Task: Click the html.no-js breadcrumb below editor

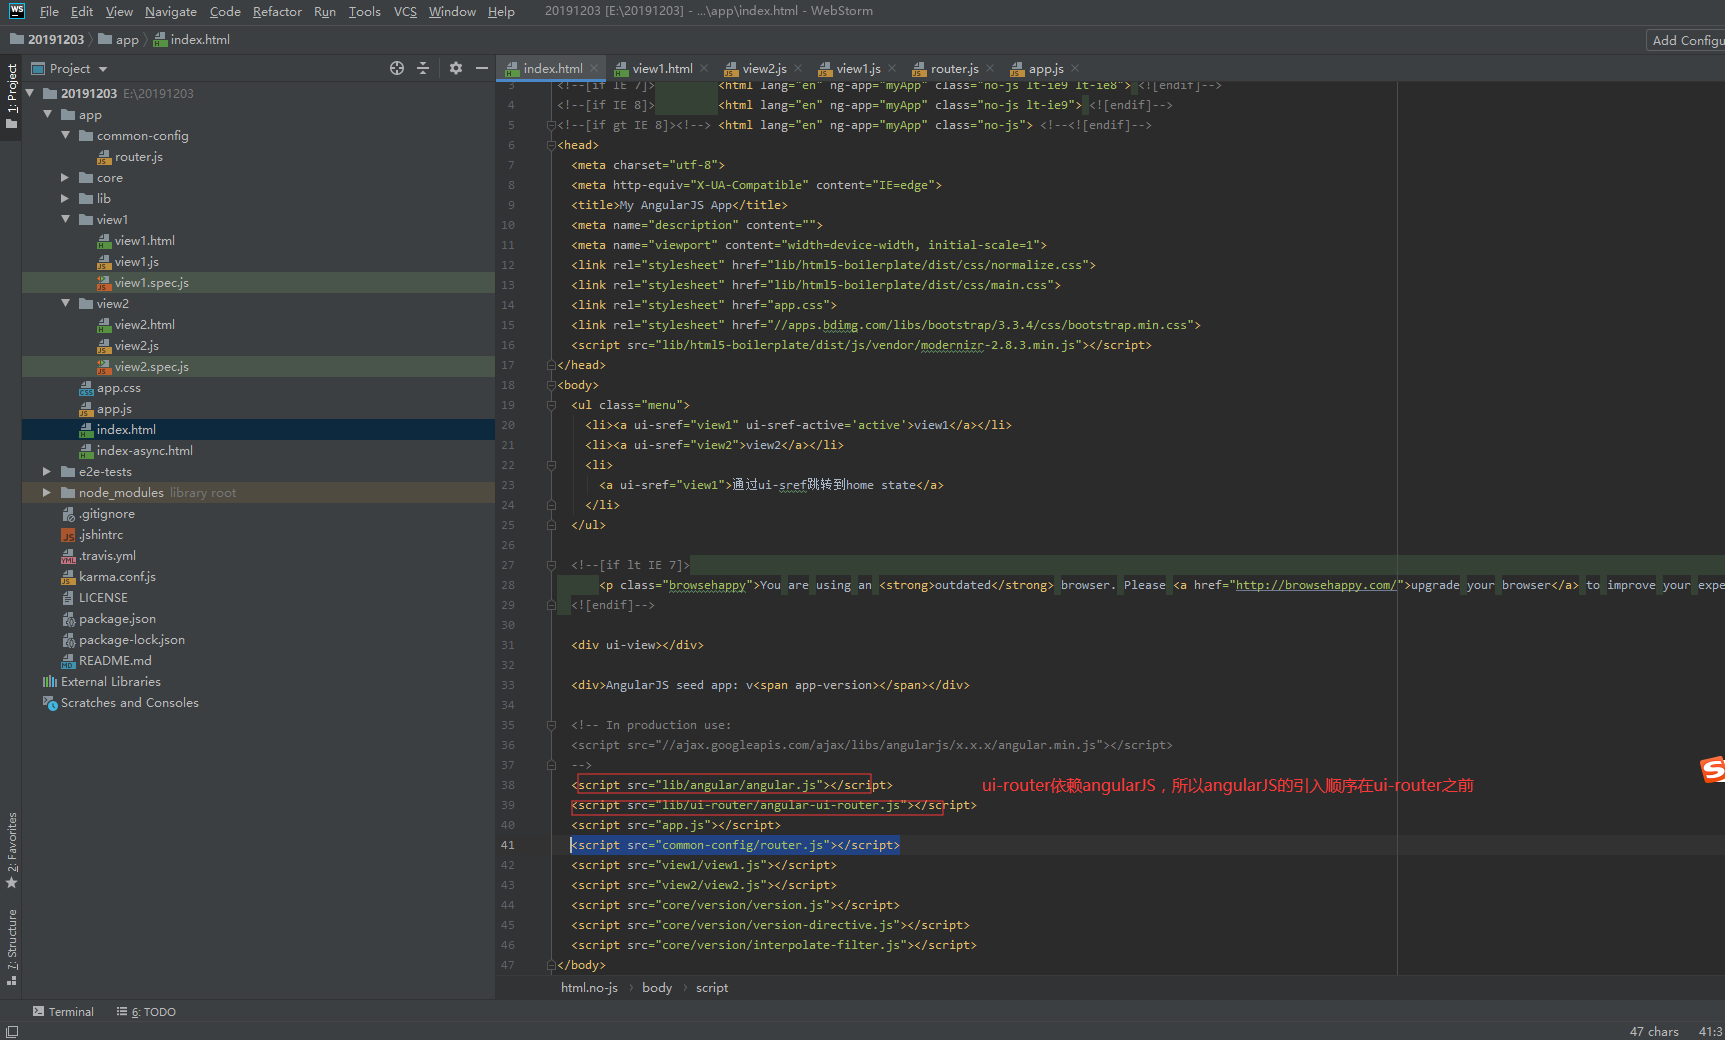Action: (589, 987)
